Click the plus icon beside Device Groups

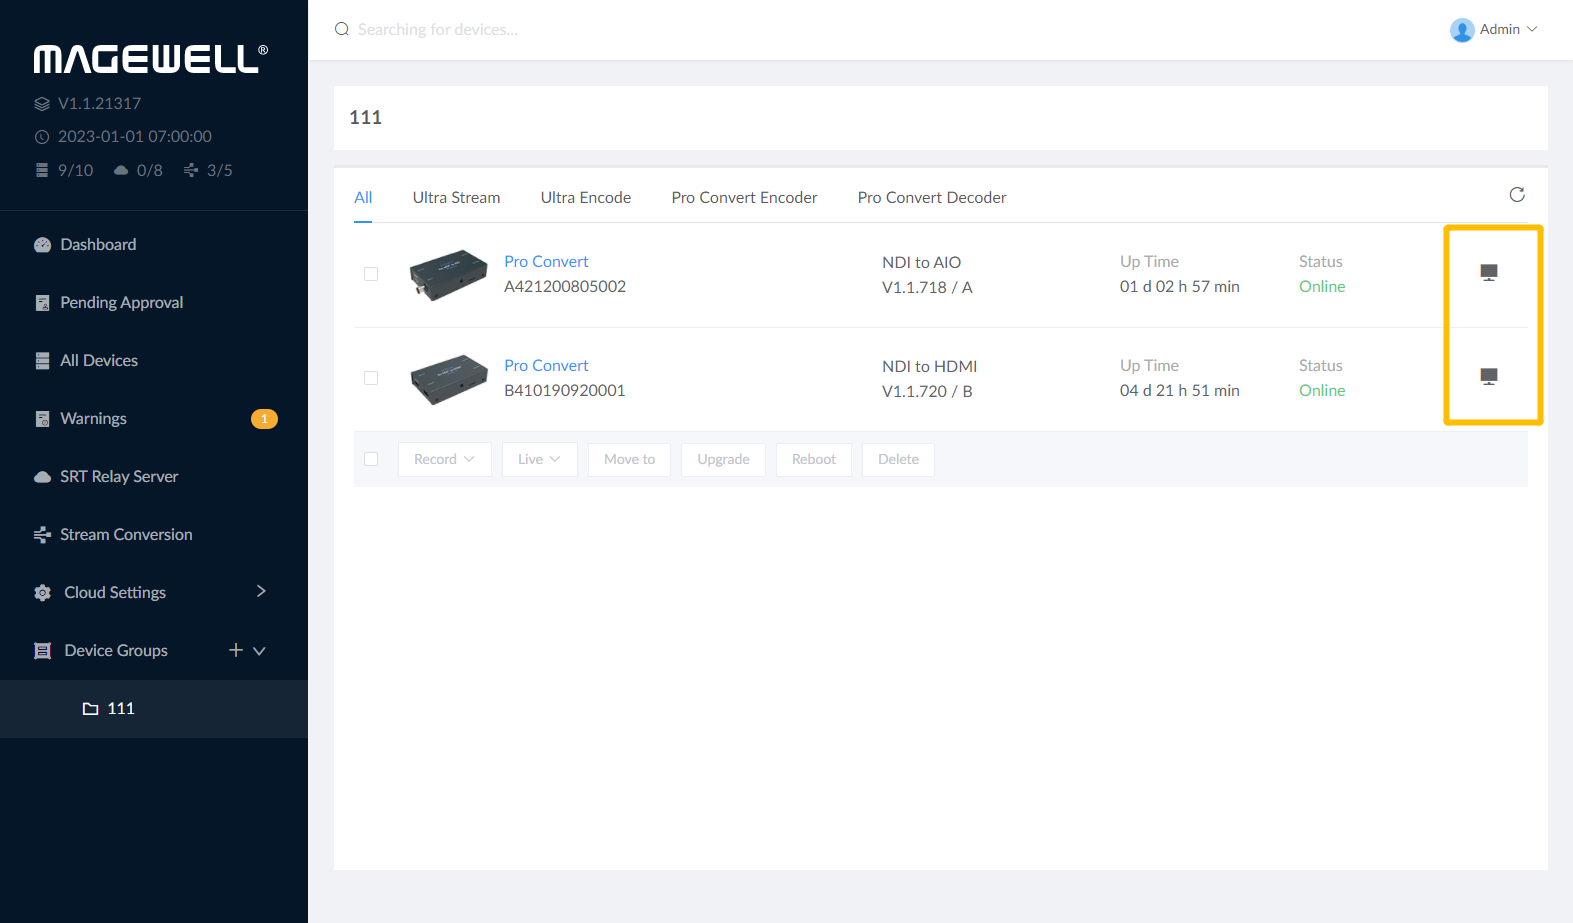coord(236,650)
